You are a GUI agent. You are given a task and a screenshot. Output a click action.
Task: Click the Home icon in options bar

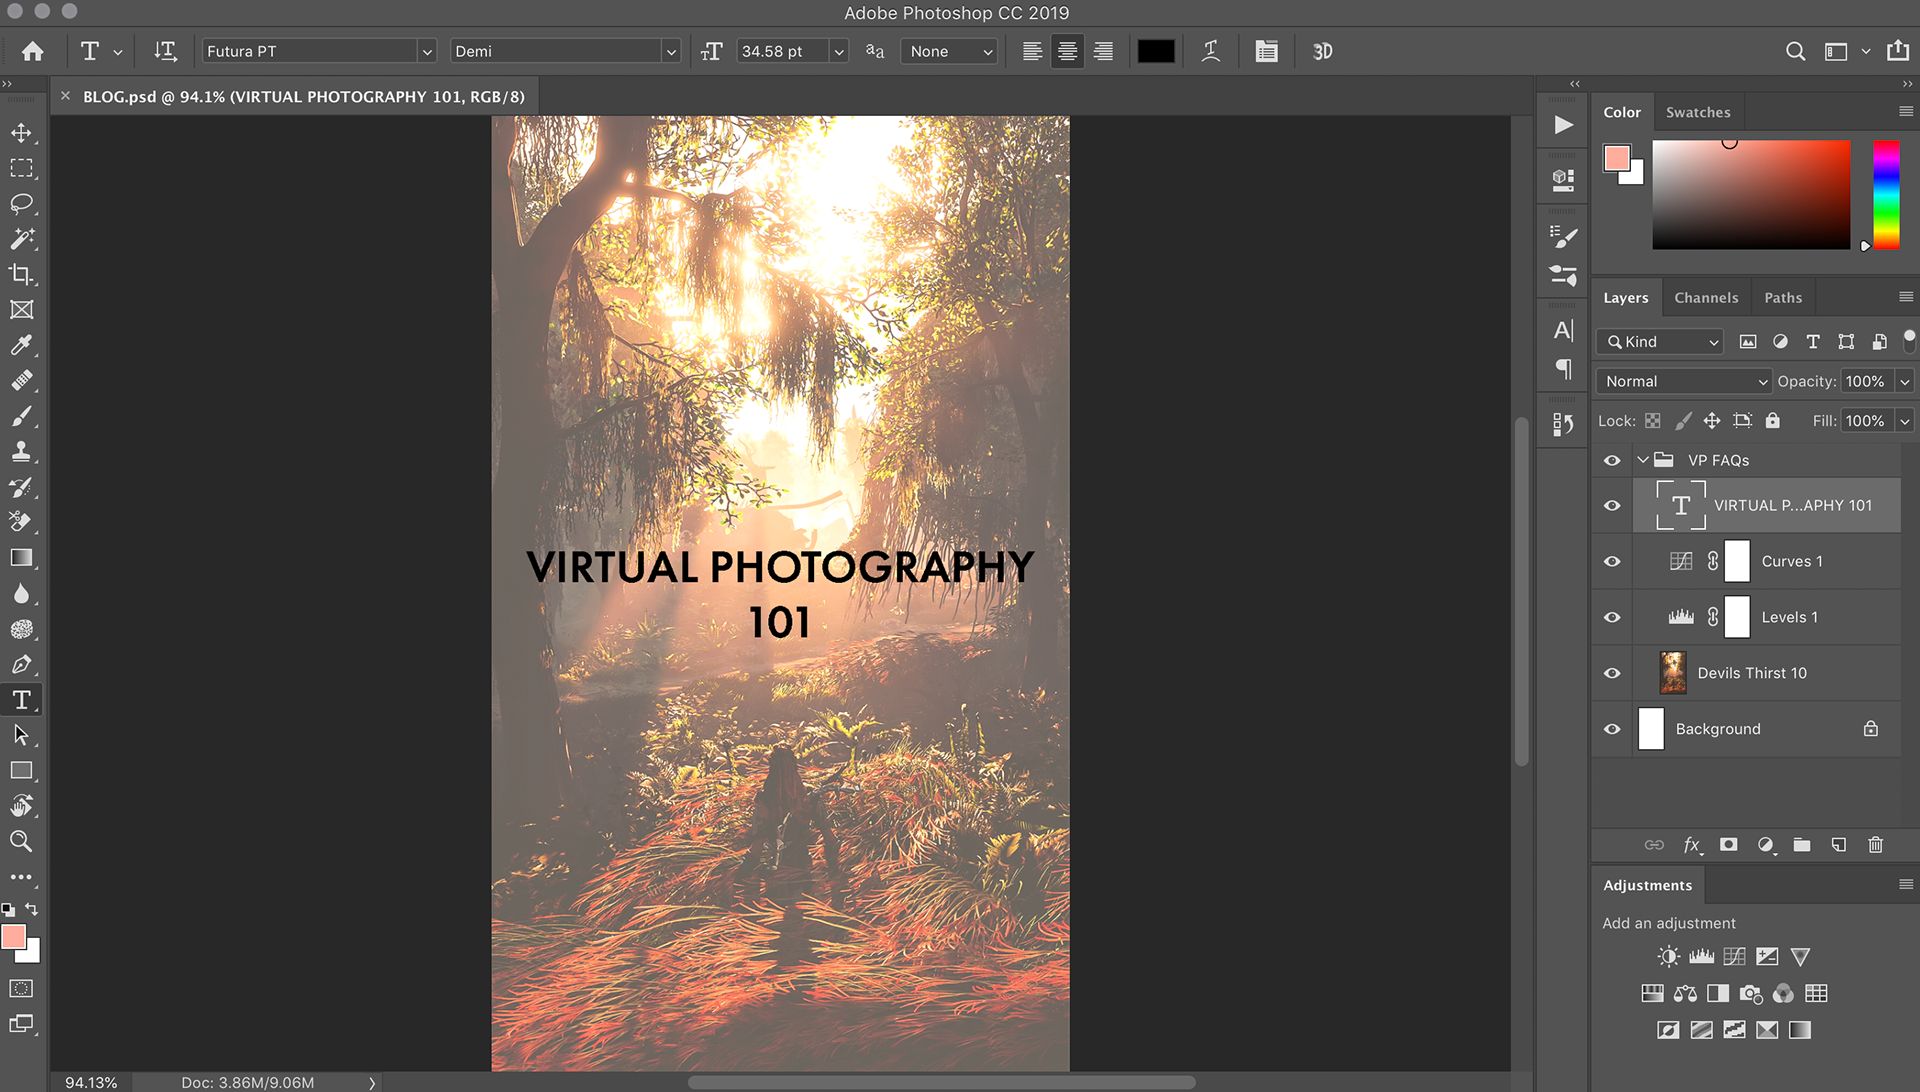pyautogui.click(x=33, y=51)
